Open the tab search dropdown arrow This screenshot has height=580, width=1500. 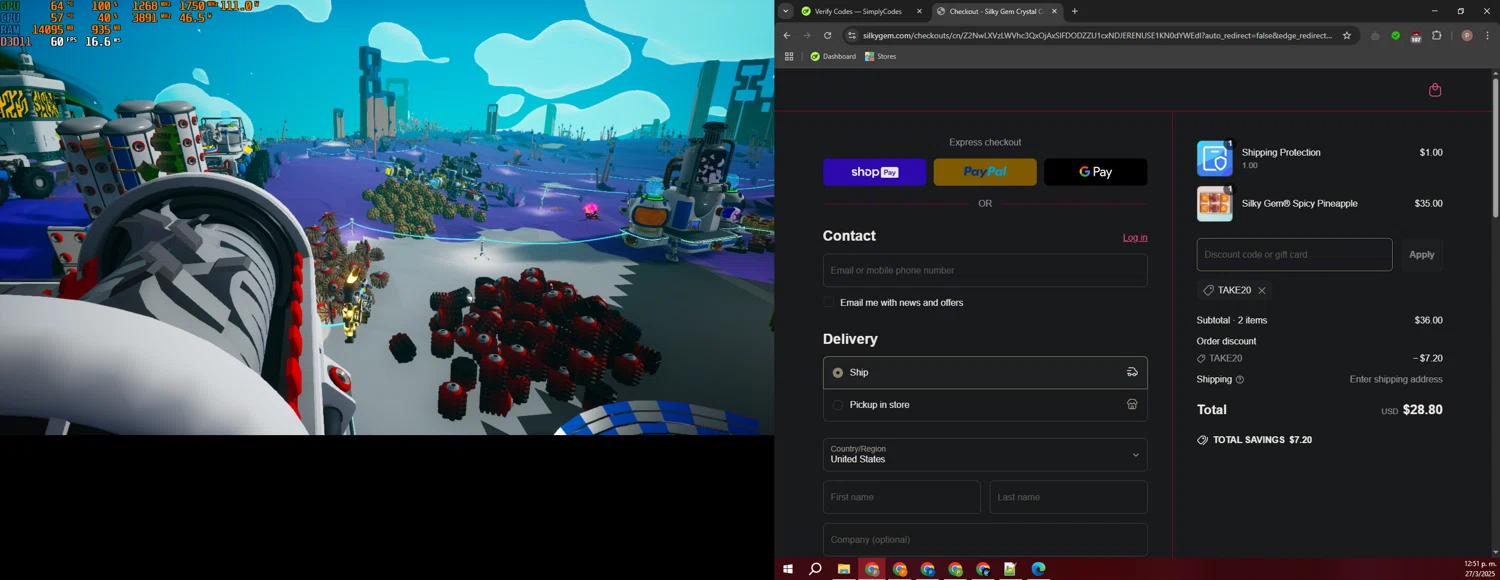786,11
